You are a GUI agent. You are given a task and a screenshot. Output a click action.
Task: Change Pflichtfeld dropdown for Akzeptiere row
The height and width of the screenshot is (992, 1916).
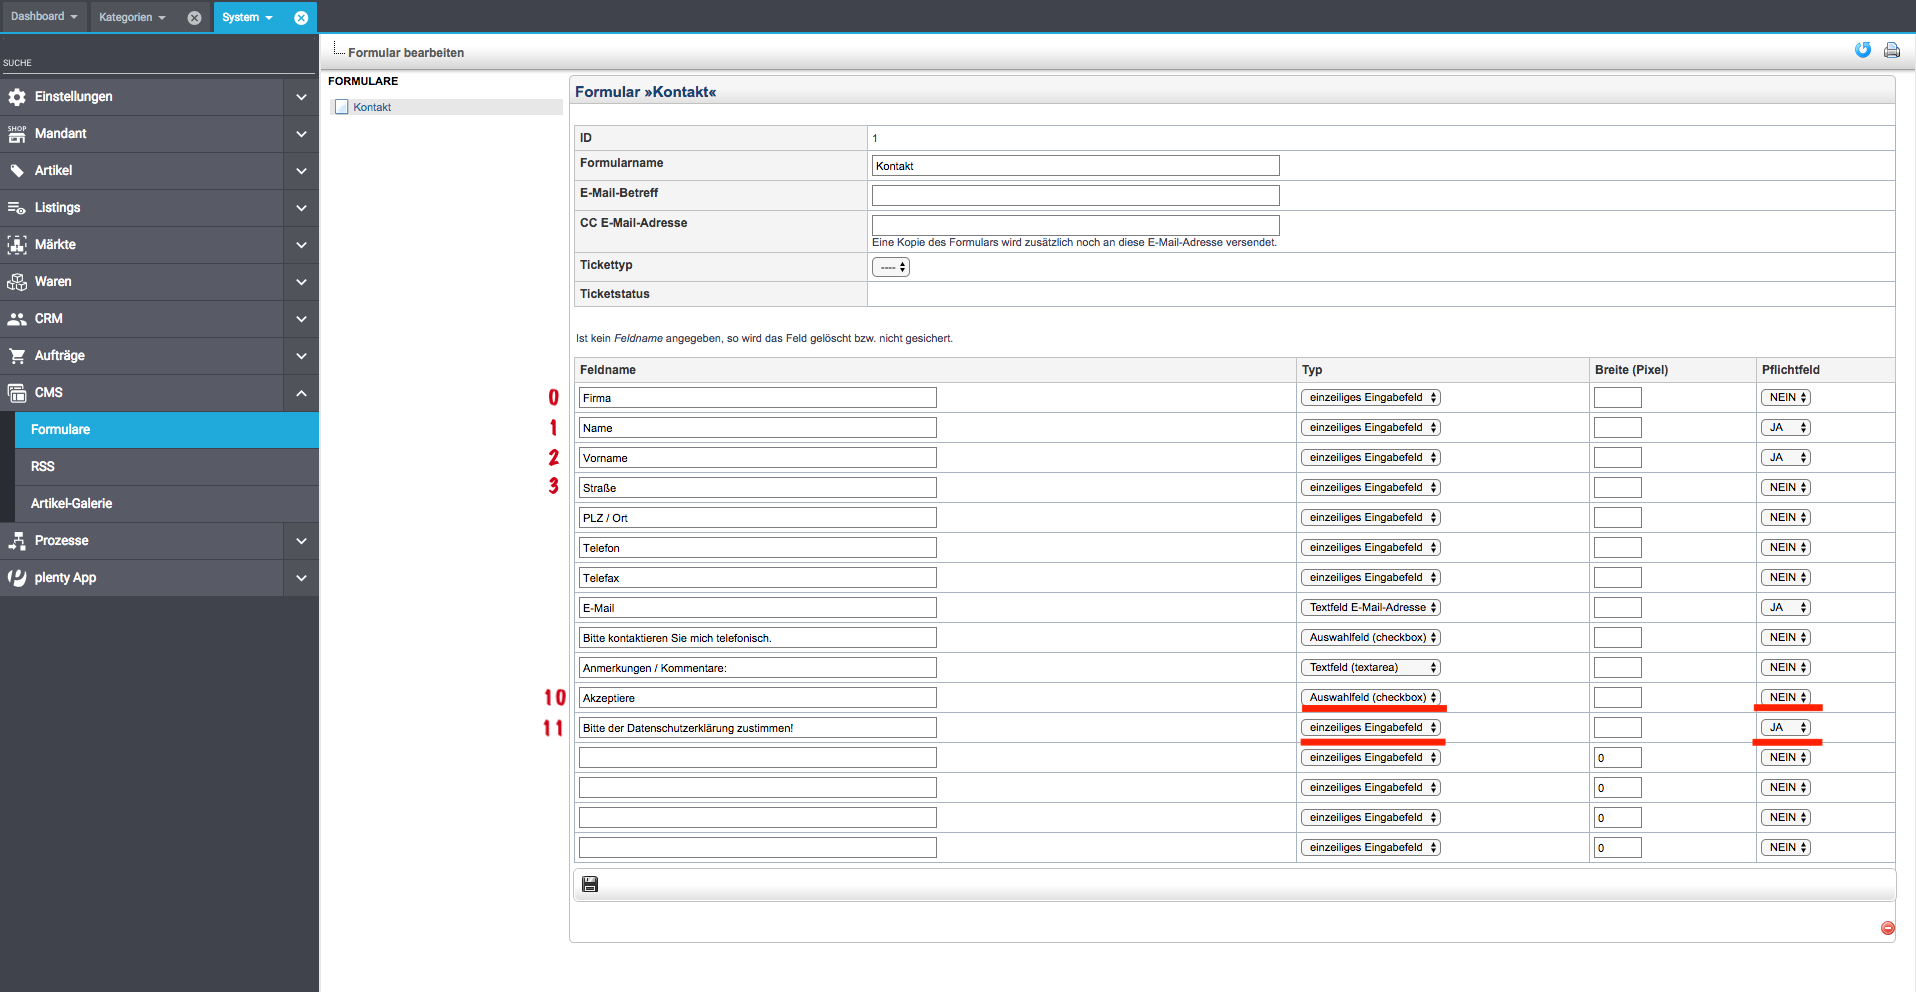click(x=1786, y=698)
